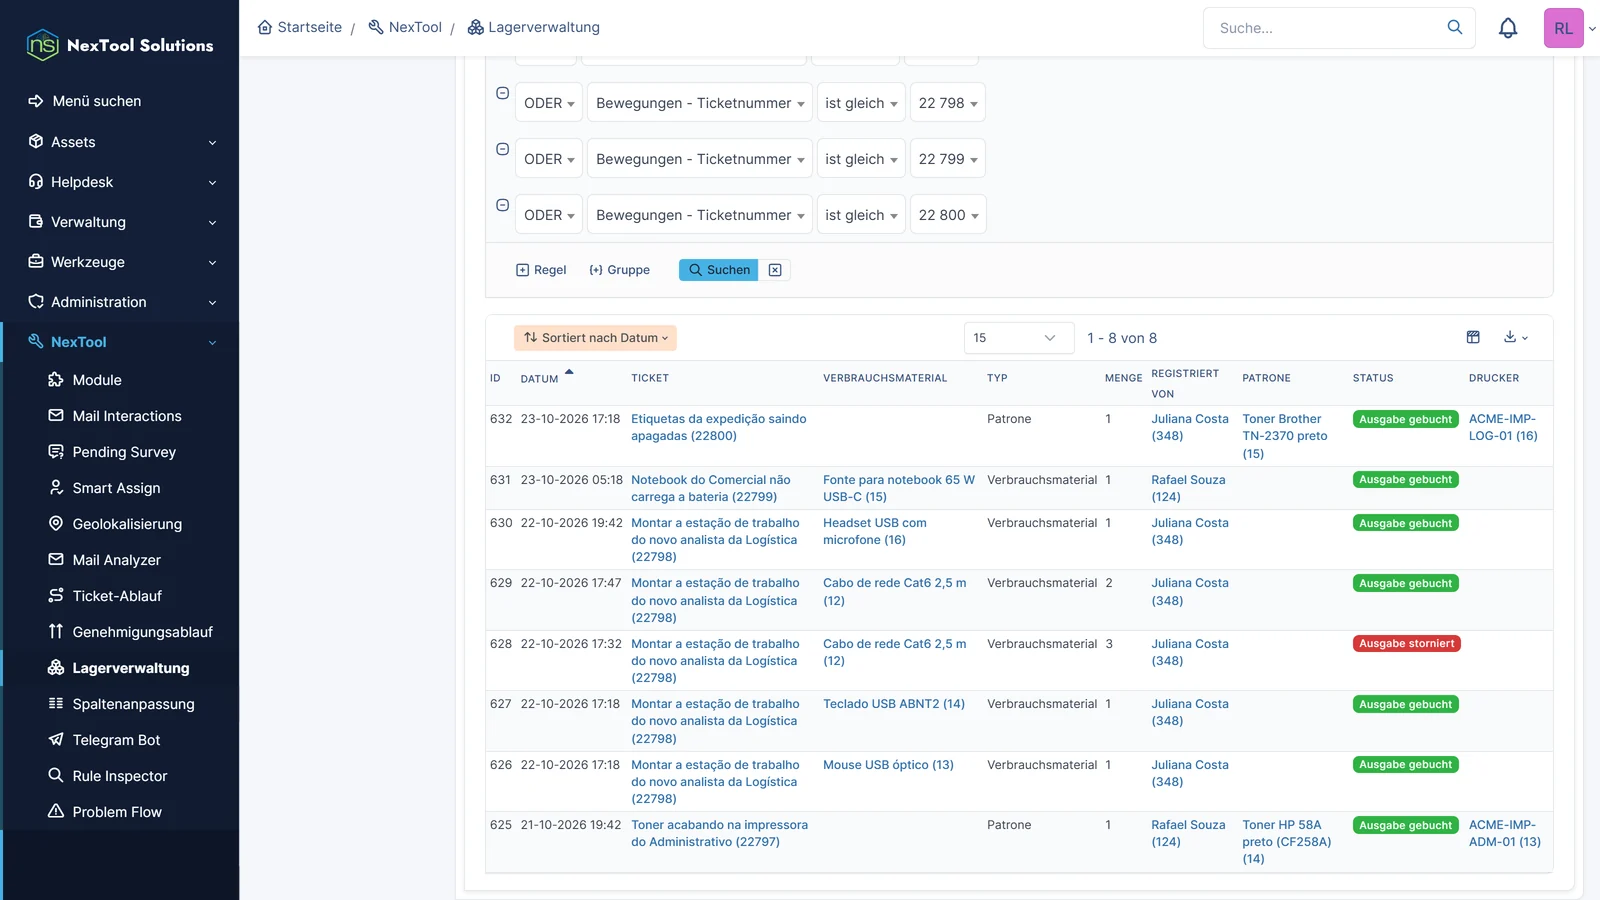Screen dimensions: 1600x900
Task: Click the notifications bell icon
Action: 1508,28
